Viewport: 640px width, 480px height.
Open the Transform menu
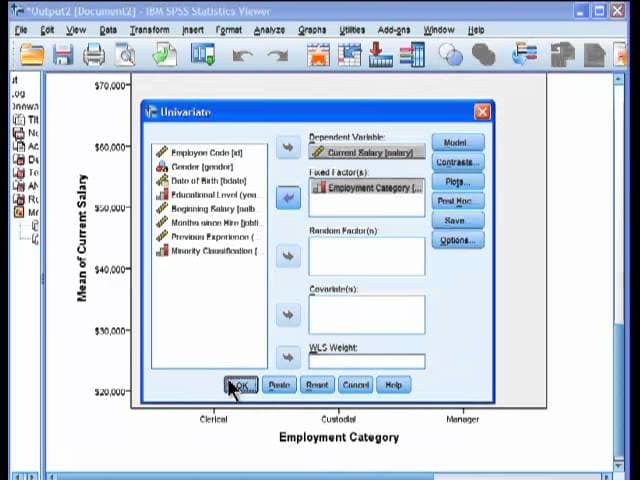click(x=149, y=30)
